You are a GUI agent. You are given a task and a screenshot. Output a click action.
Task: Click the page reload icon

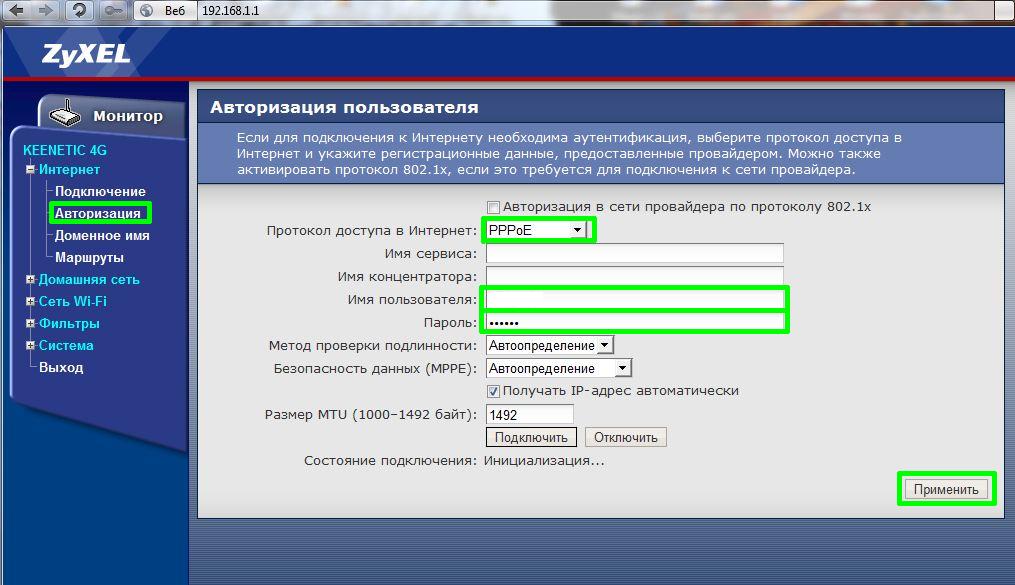click(78, 10)
